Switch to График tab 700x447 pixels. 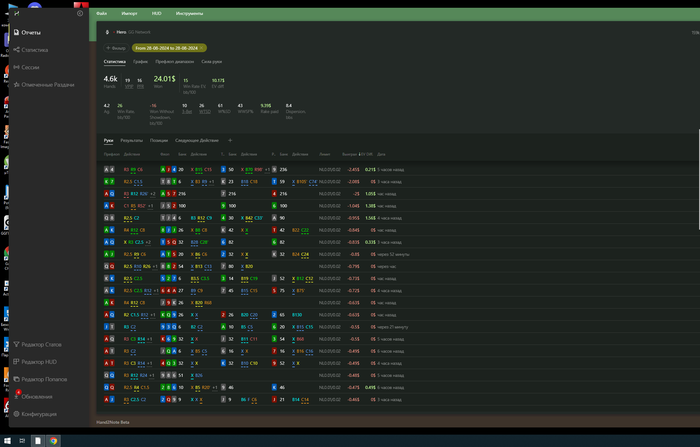click(x=141, y=62)
